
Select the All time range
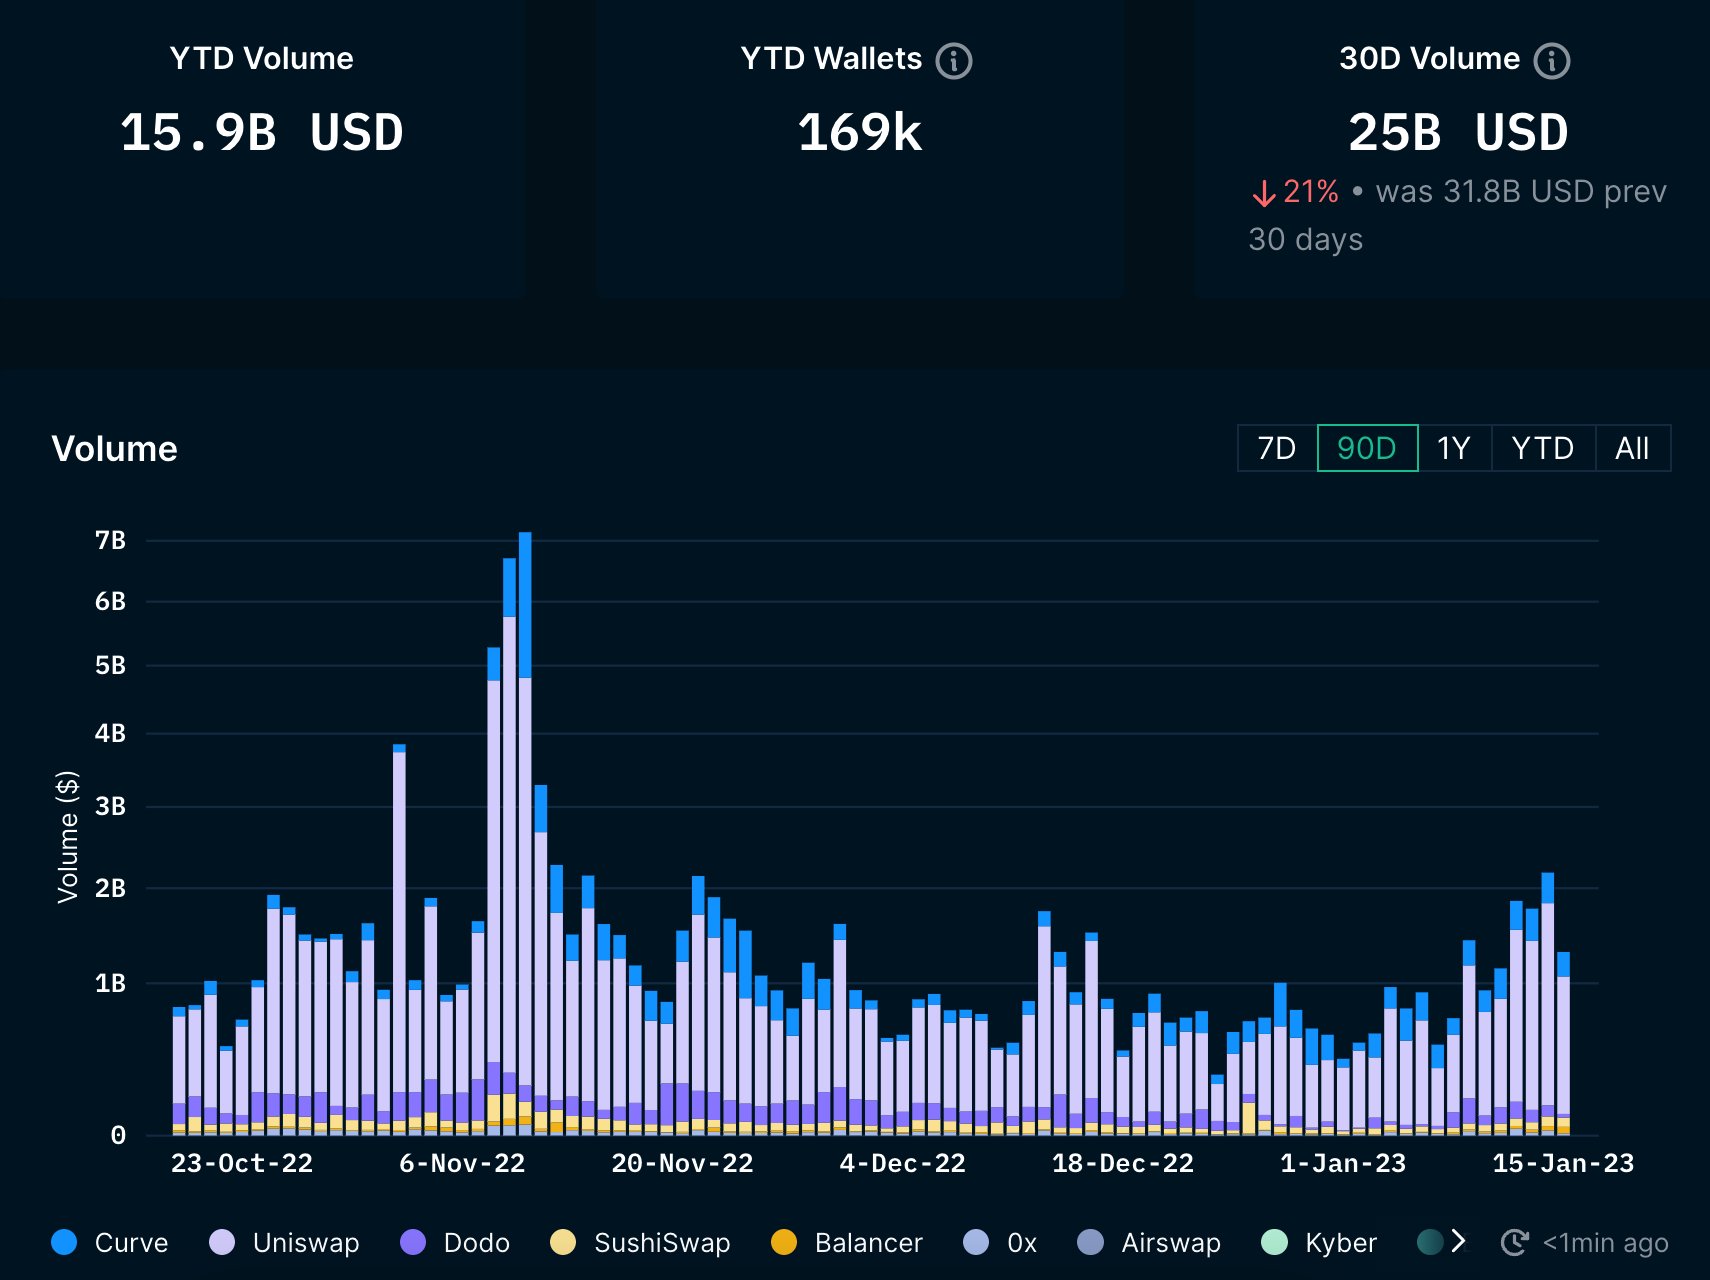point(1632,448)
